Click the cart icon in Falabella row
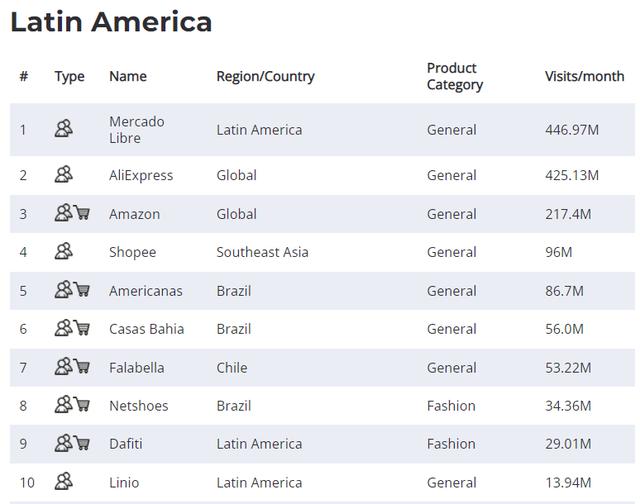This screenshot has height=504, width=640. 81,367
